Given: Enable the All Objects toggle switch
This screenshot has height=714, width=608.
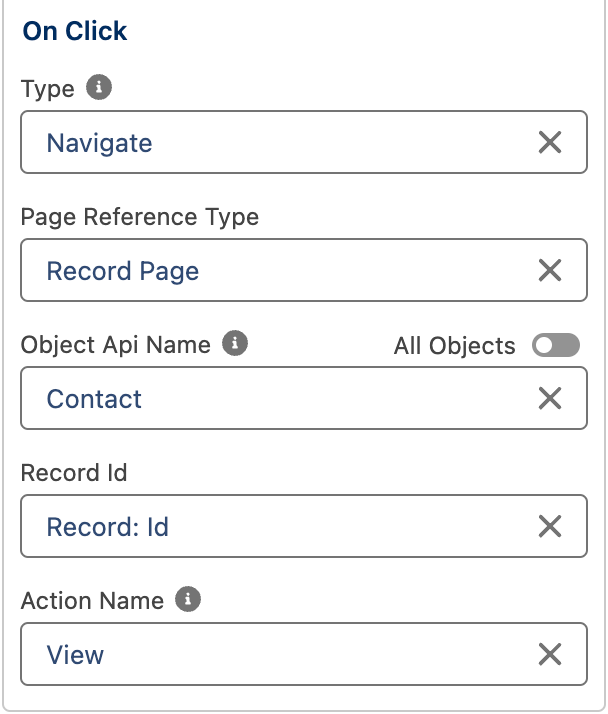Looking at the screenshot, I should (556, 346).
